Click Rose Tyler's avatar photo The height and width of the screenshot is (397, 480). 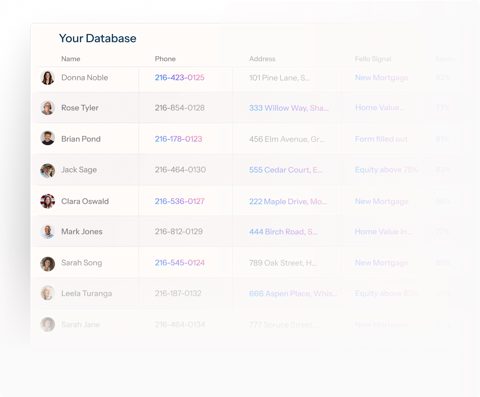48,108
